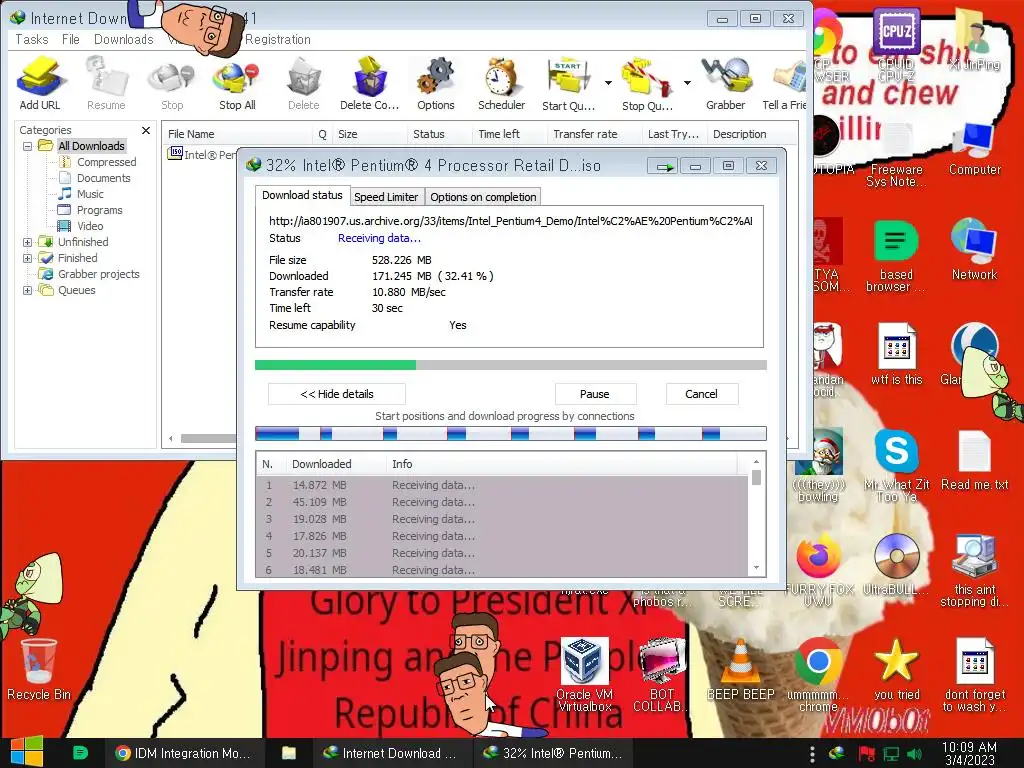
Task: Click the File Explorer taskbar icon
Action: (289, 753)
